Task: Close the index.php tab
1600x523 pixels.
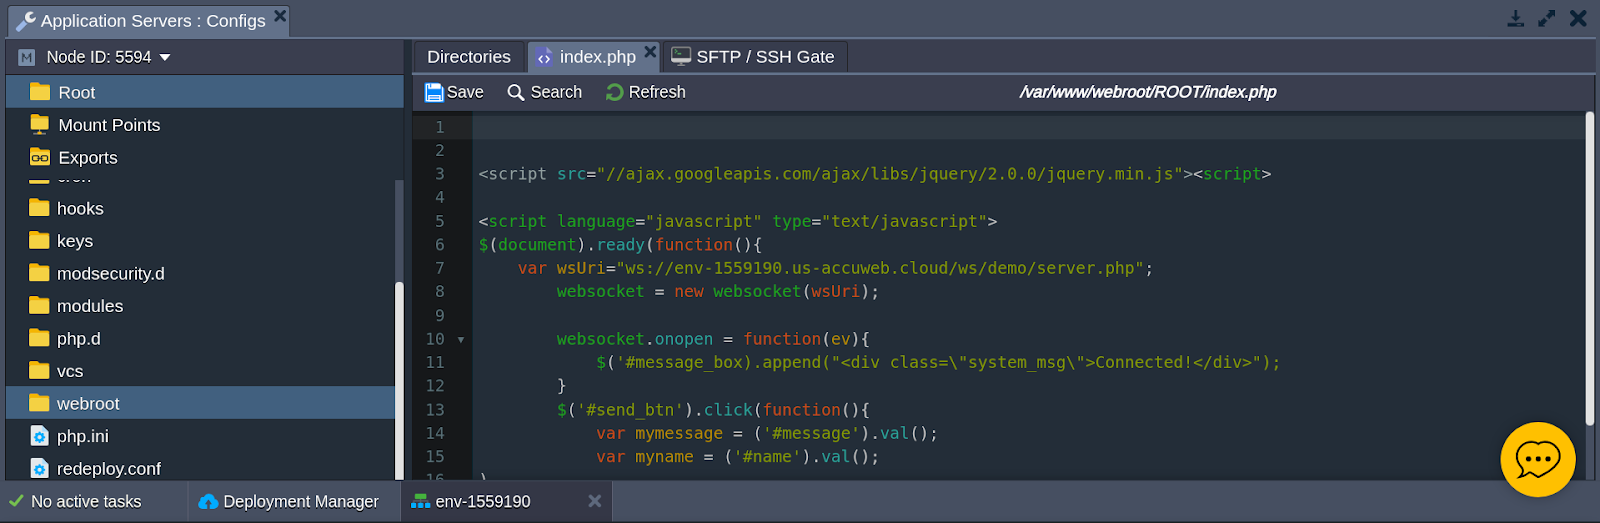Action: click(x=650, y=52)
